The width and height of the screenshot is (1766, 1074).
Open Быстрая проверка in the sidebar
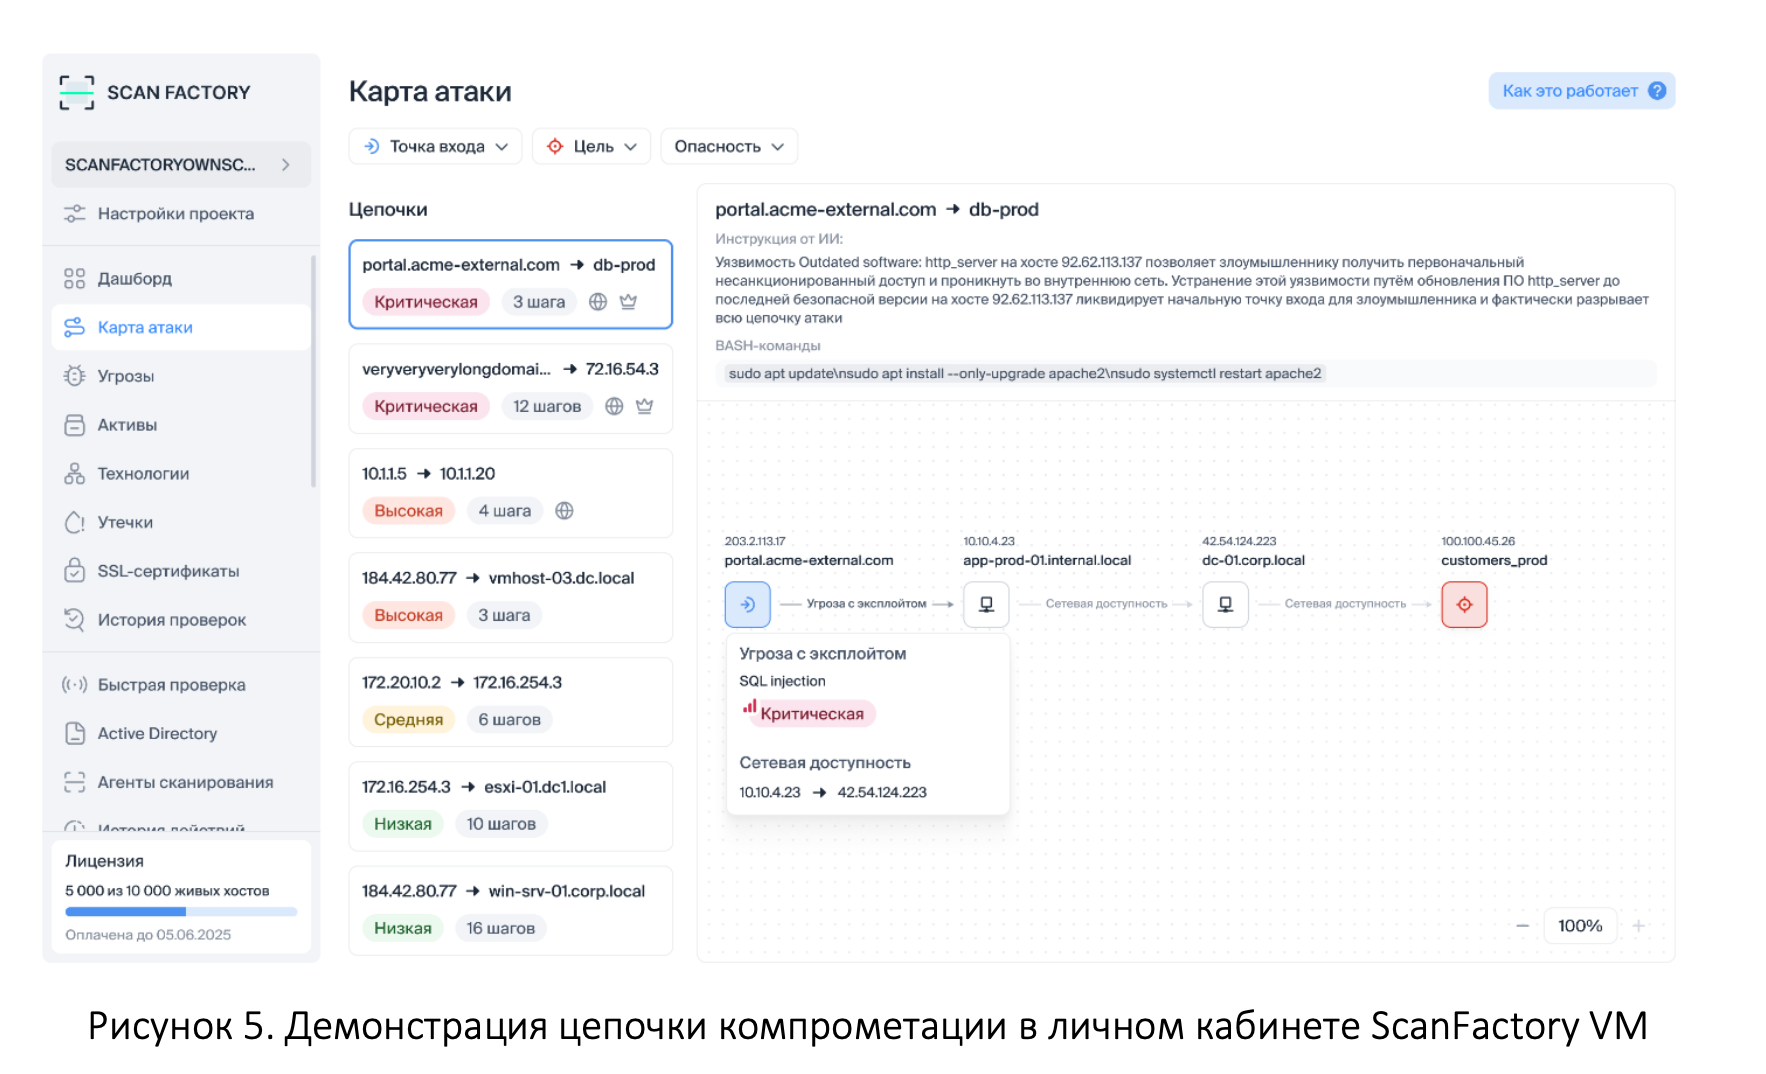(x=181, y=685)
